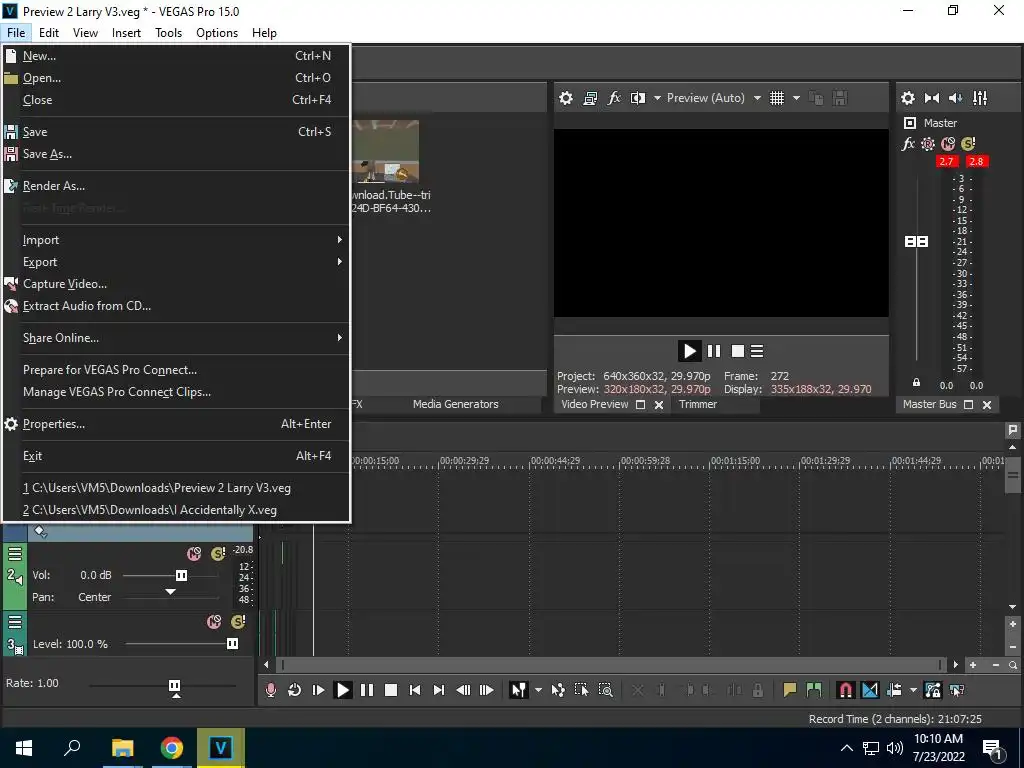The image size is (1024, 768).
Task: Expand the Export submenu
Action: point(176,262)
